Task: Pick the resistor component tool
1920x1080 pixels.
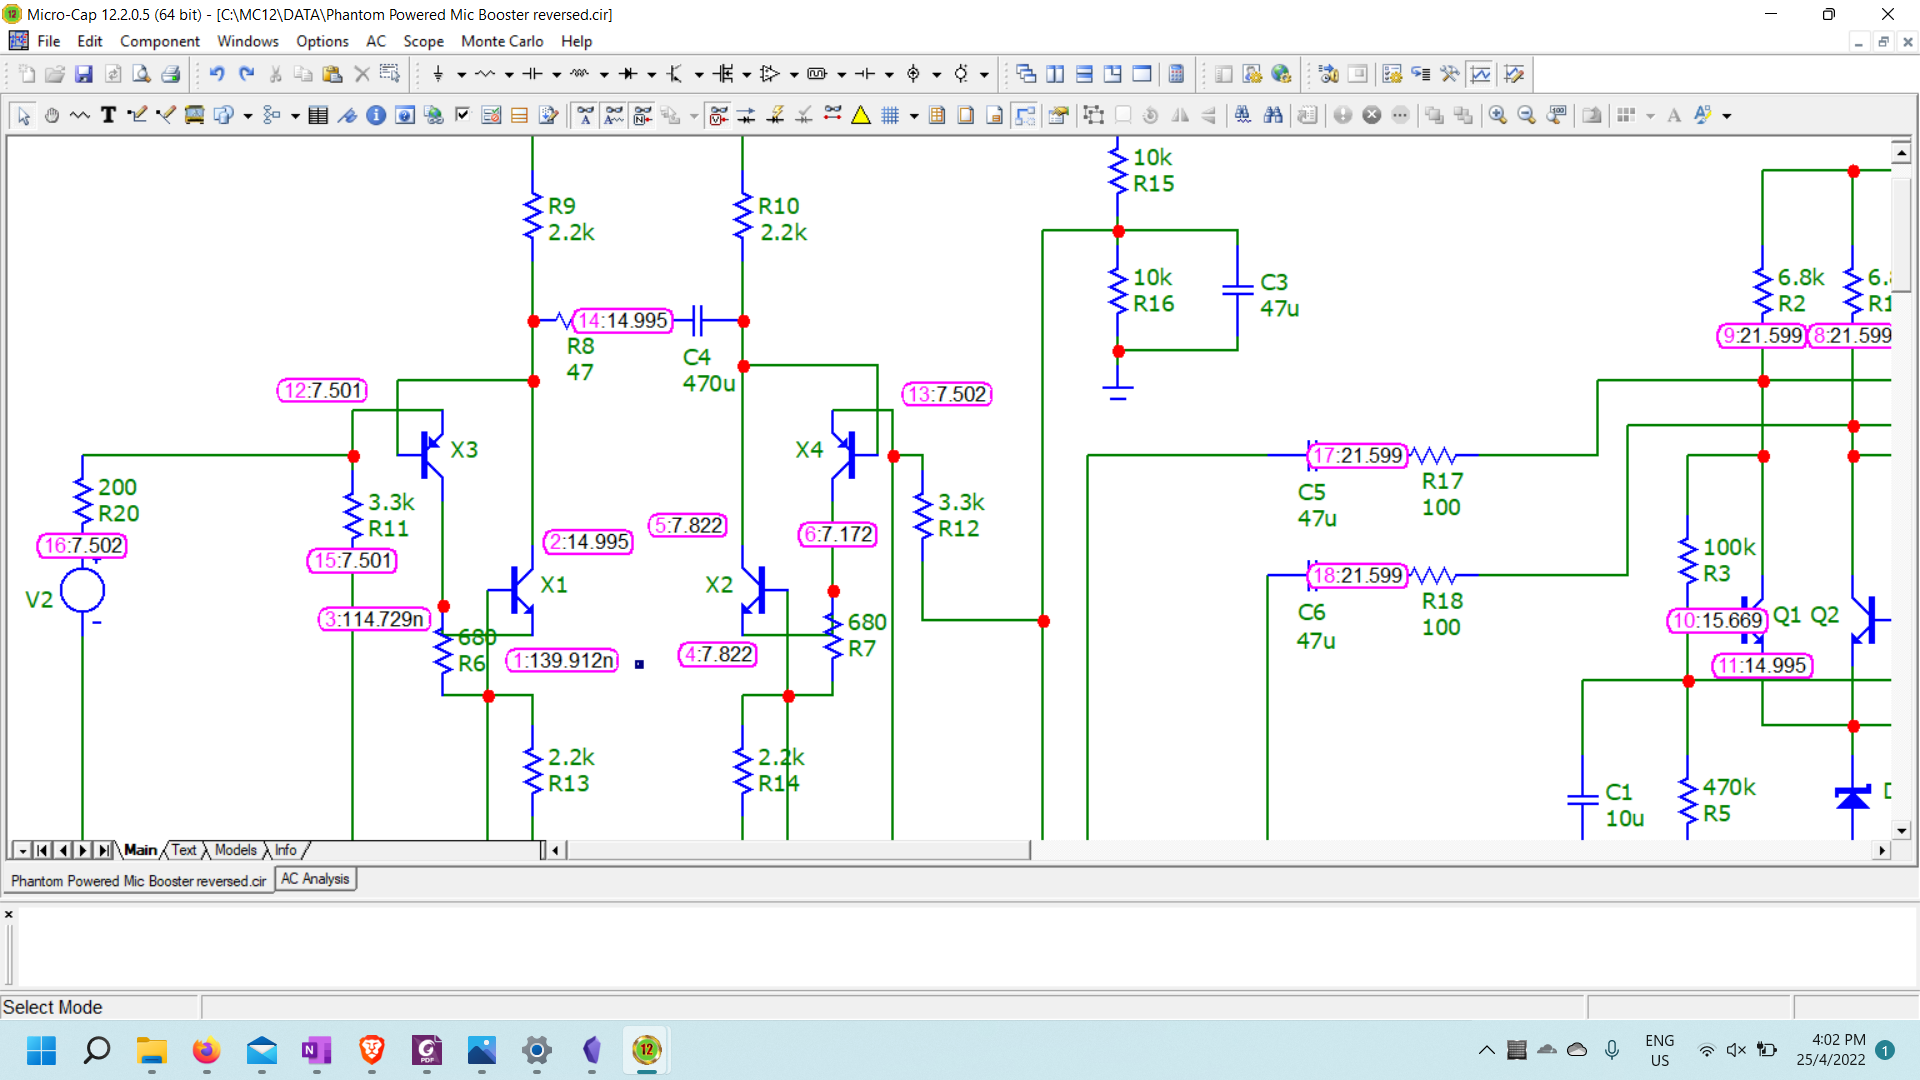Action: (x=485, y=74)
